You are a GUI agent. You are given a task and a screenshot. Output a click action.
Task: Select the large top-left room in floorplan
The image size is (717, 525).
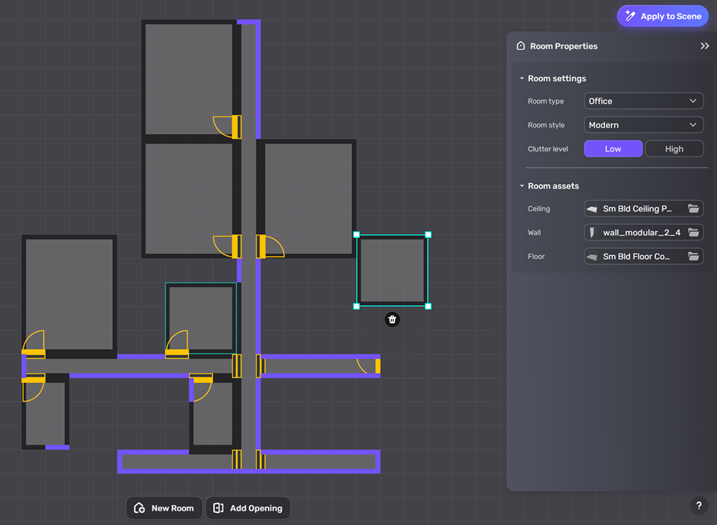[189, 78]
